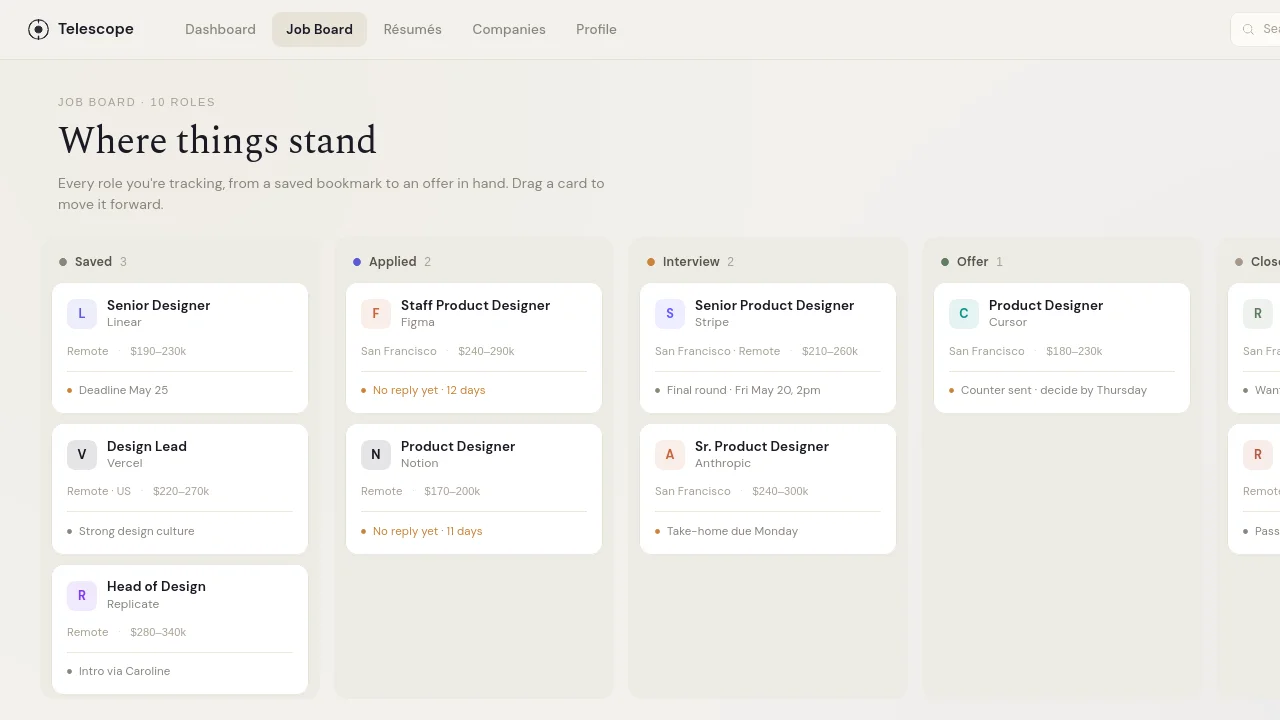
Task: Click the $190–230k salary text
Action: [158, 351]
